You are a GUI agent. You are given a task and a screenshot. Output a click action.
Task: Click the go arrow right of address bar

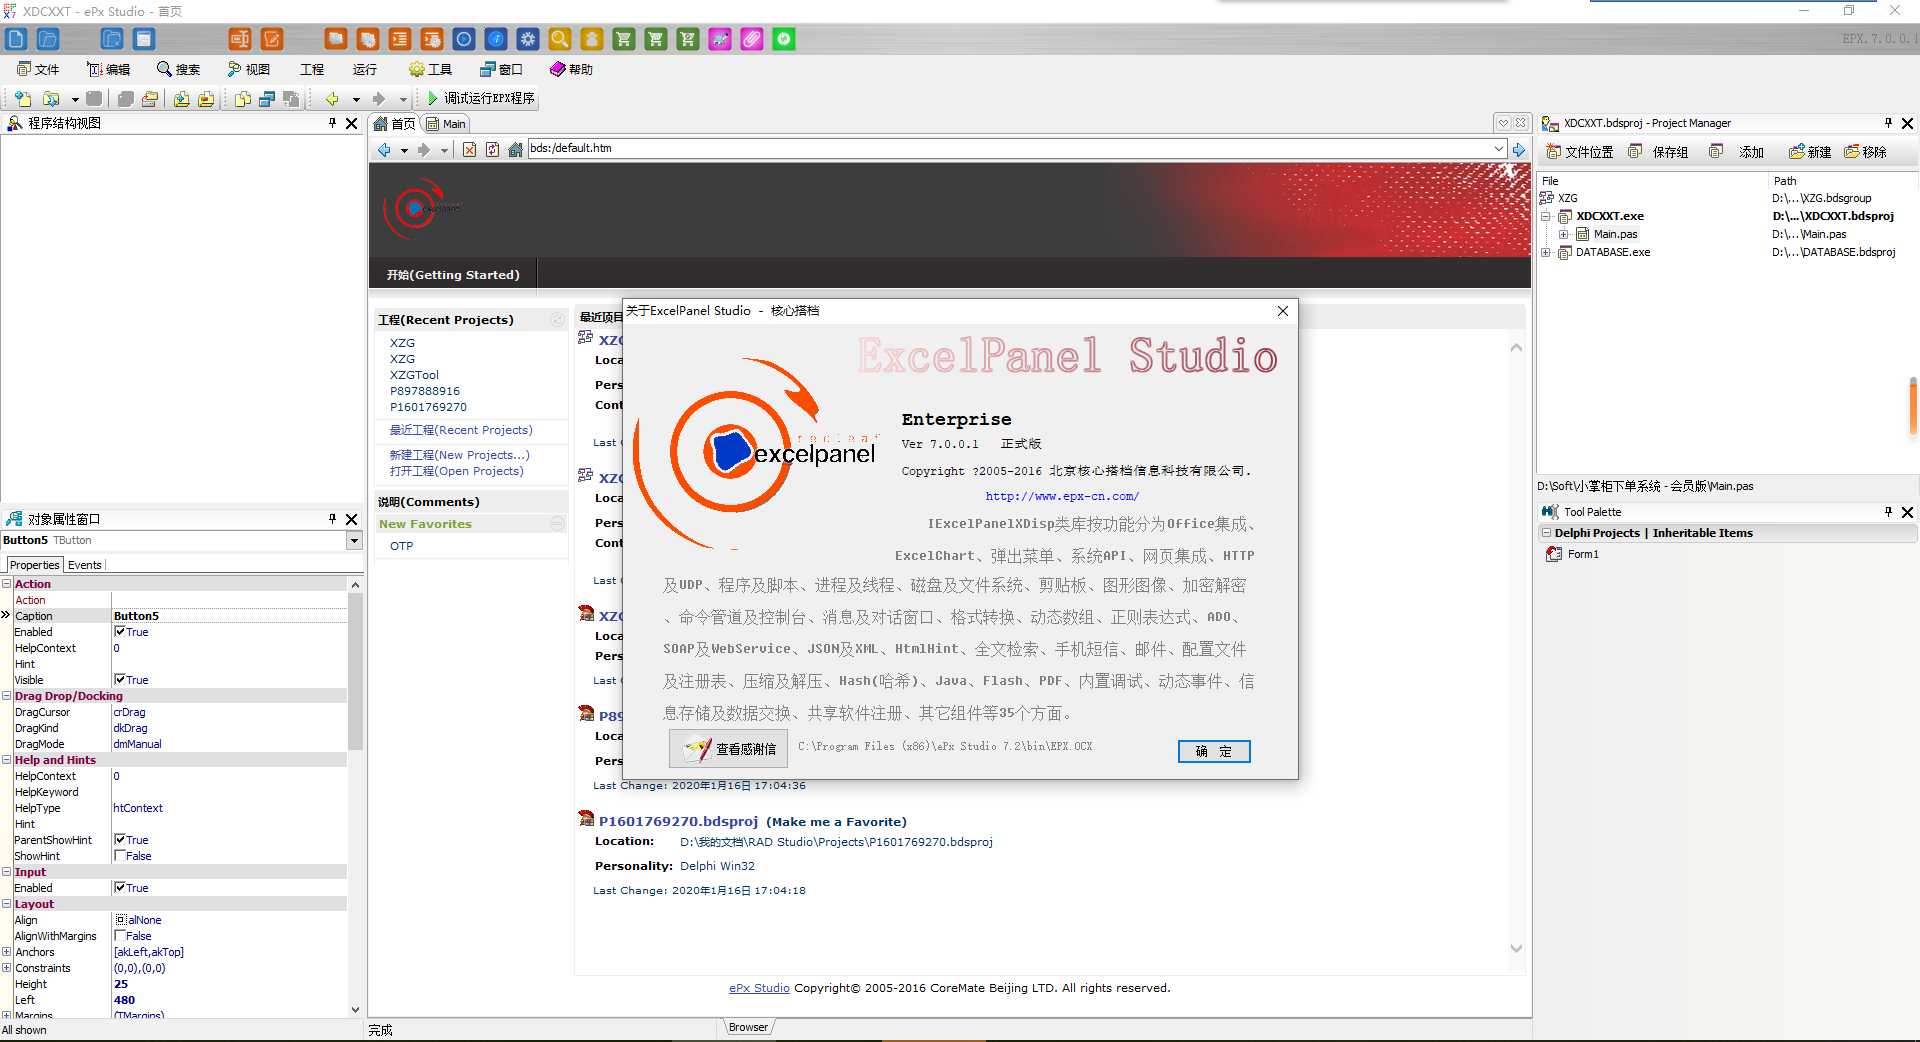click(1519, 150)
